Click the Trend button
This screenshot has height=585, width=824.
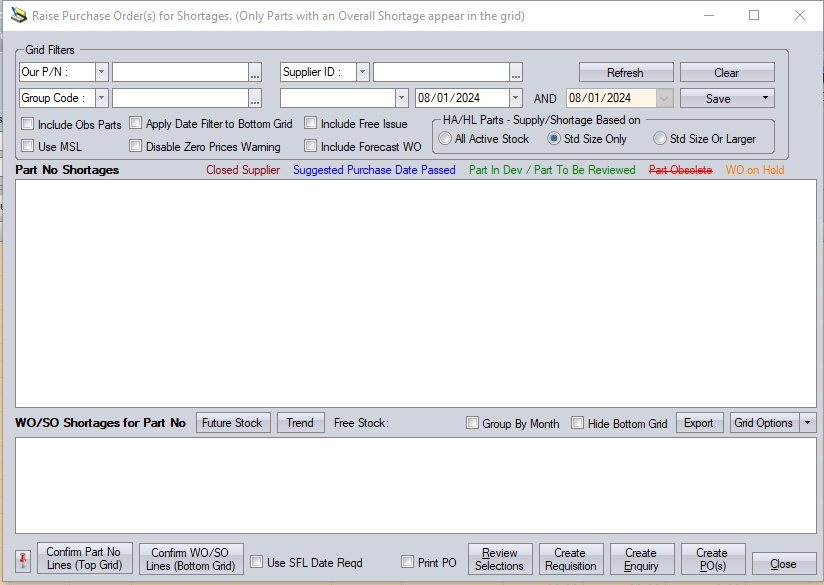[x=300, y=423]
